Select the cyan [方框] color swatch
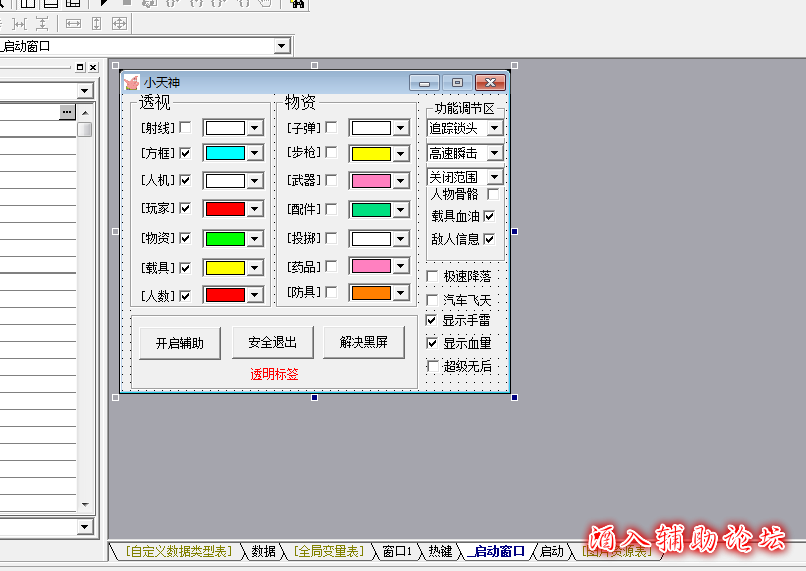Image resolution: width=806 pixels, height=571 pixels. (225, 153)
